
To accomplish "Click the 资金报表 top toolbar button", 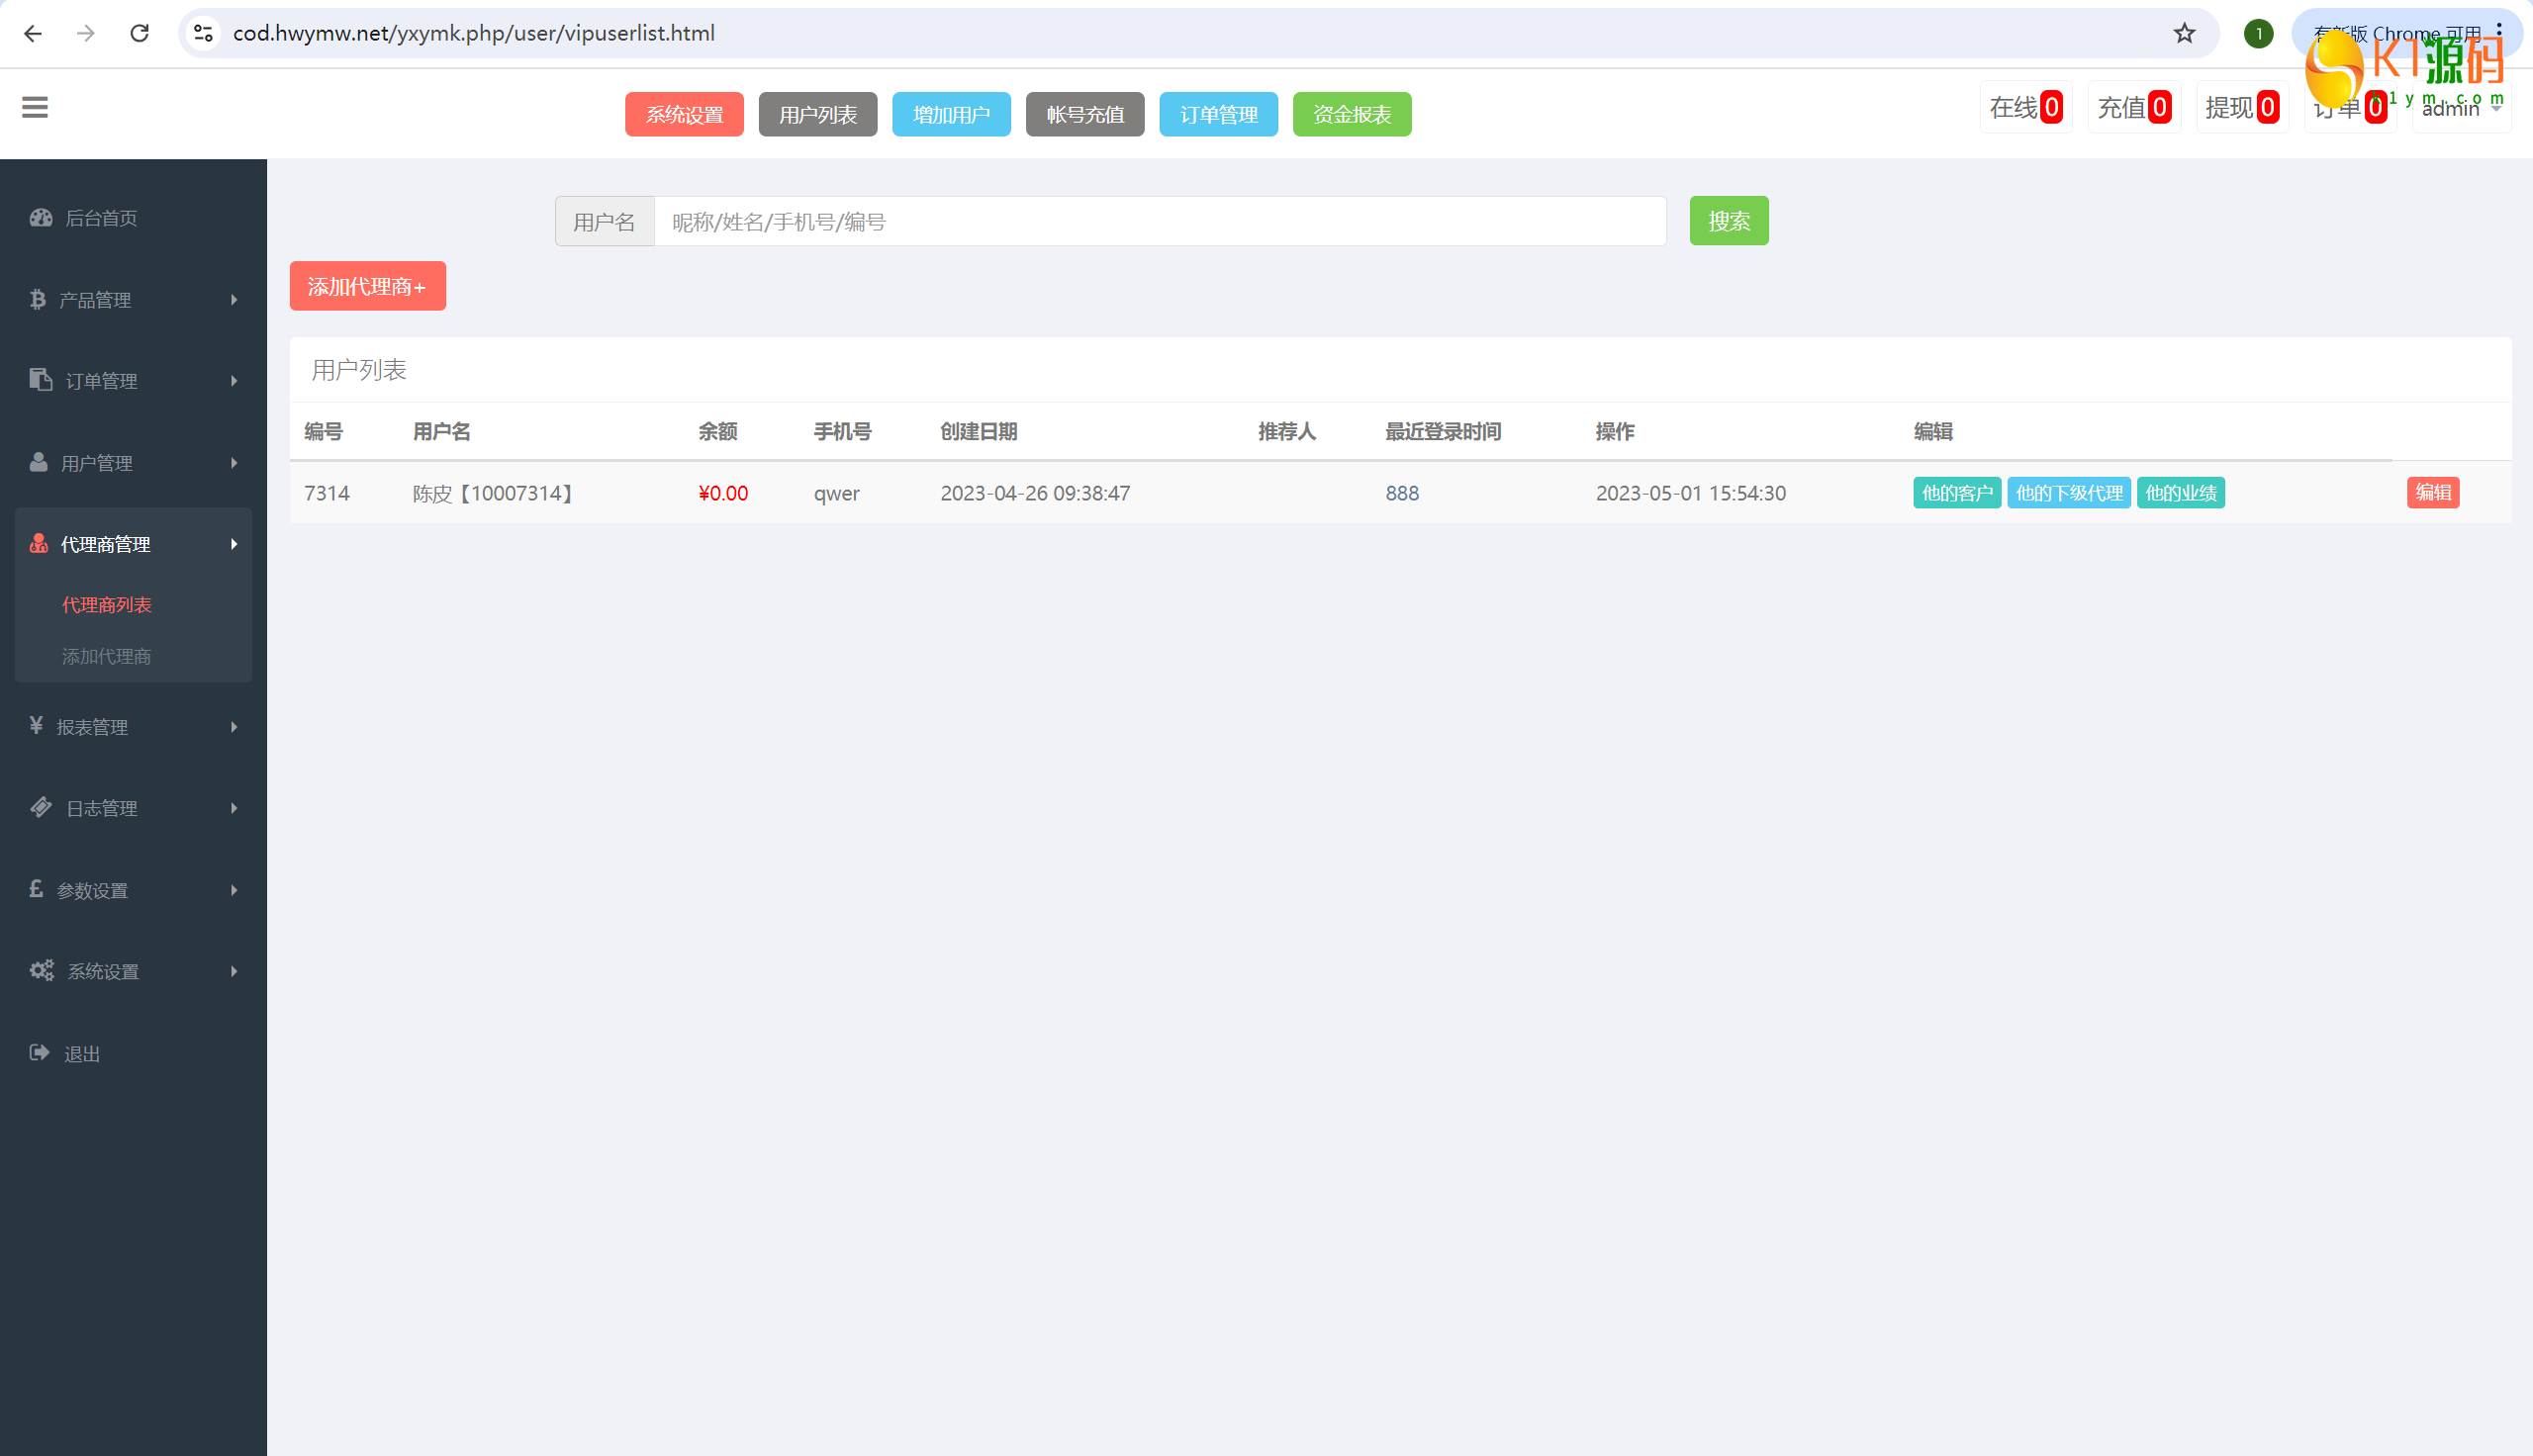I will click(x=1351, y=114).
